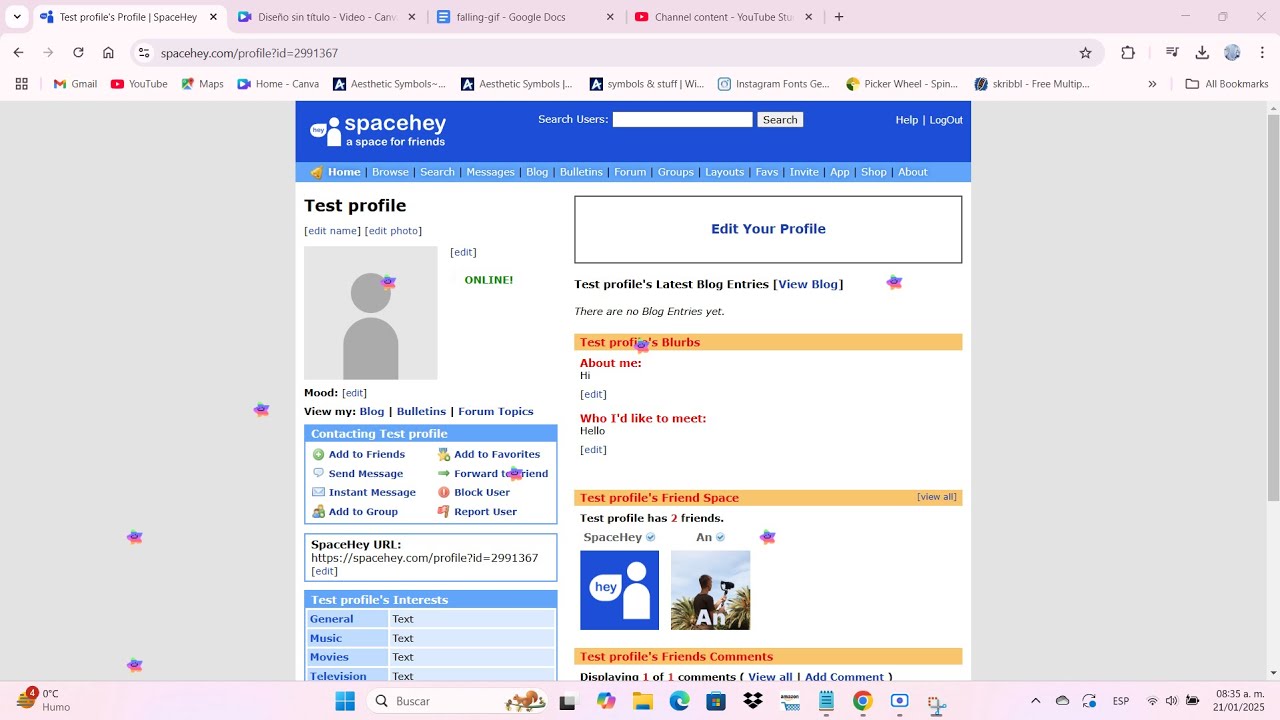This screenshot has height=720, width=1280.
Task: Open the All Bookmarks folder
Action: [1227, 84]
